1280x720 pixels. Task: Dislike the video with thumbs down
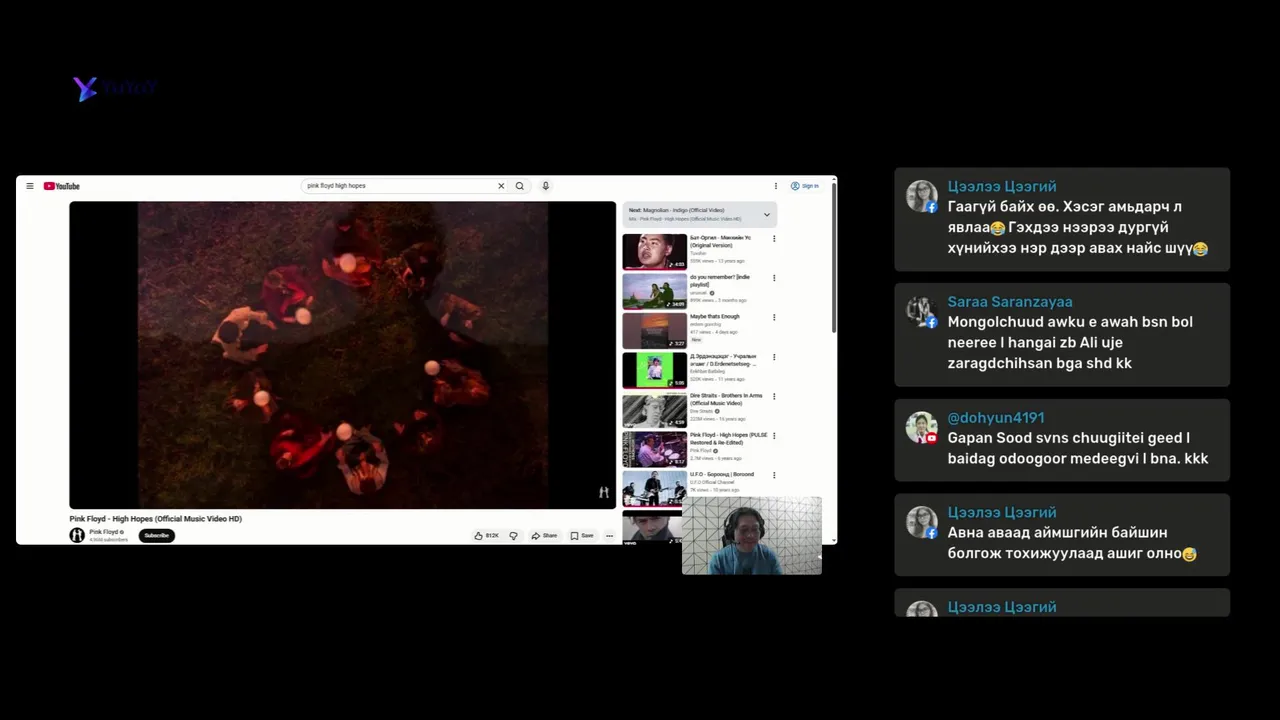(x=513, y=536)
